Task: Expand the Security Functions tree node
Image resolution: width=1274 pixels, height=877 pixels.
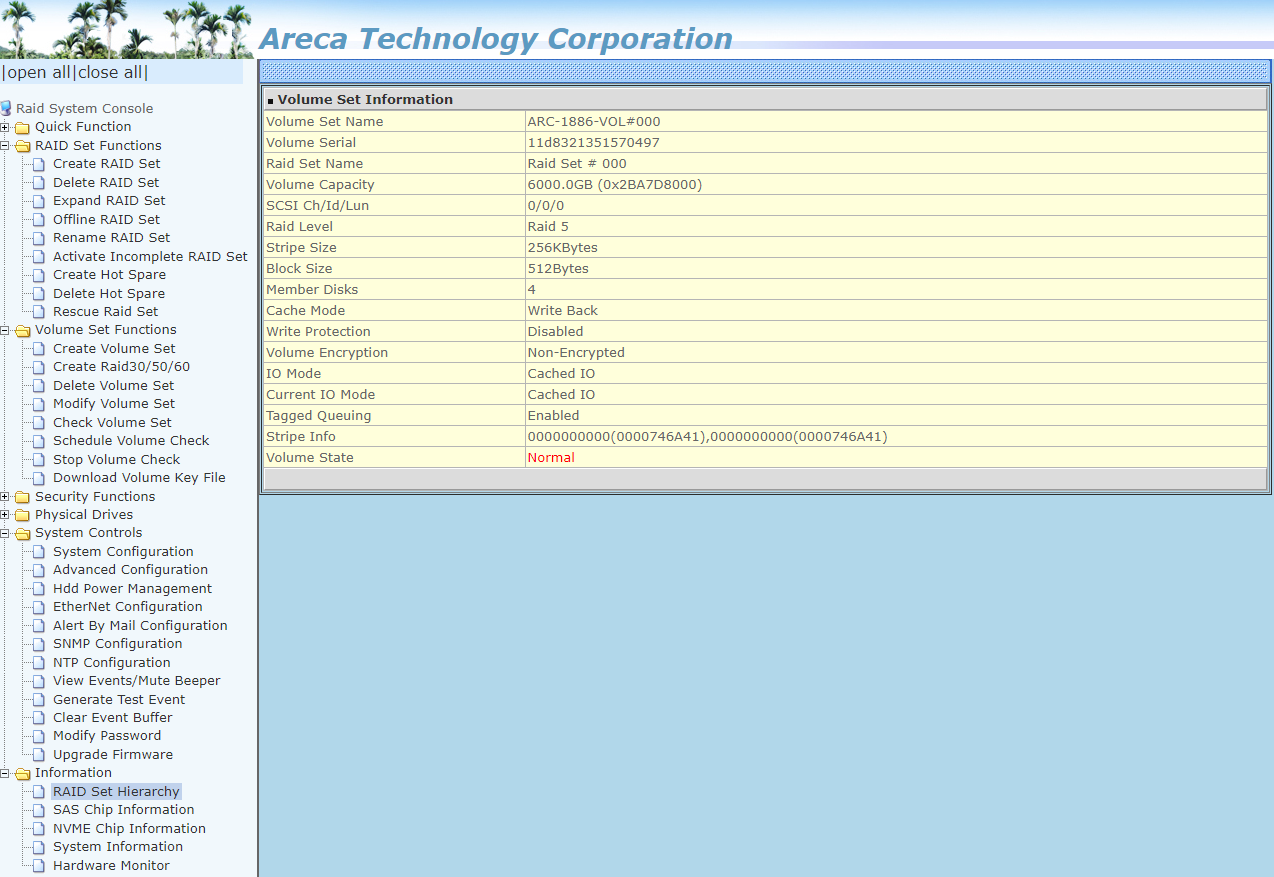Action: (x=5, y=497)
